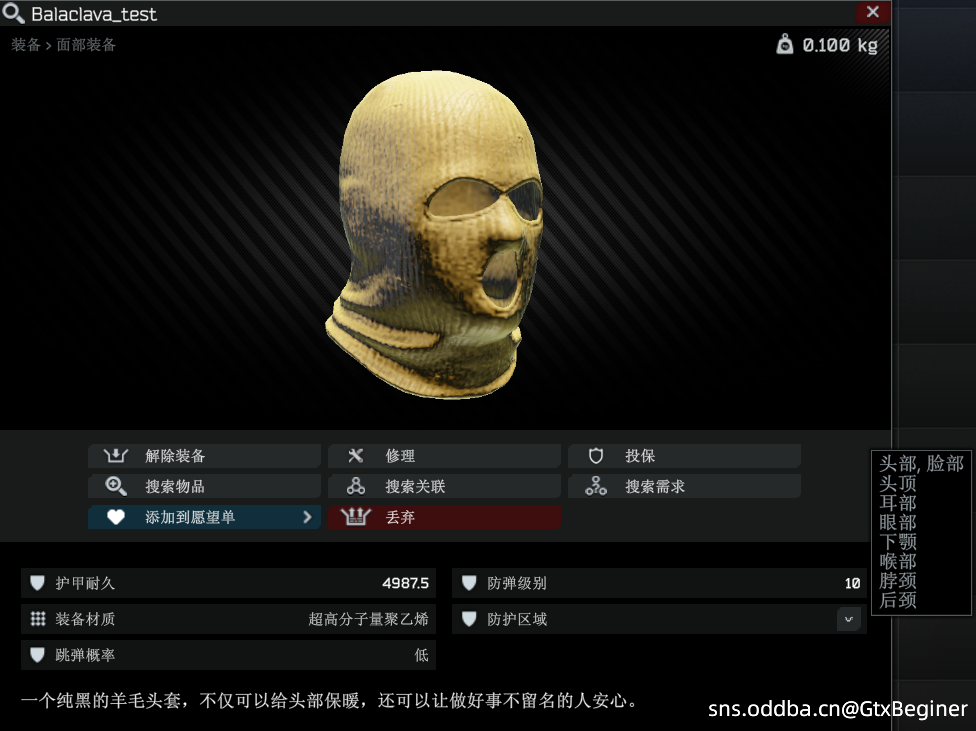Click the repair tools icon beside 修理

click(356, 456)
